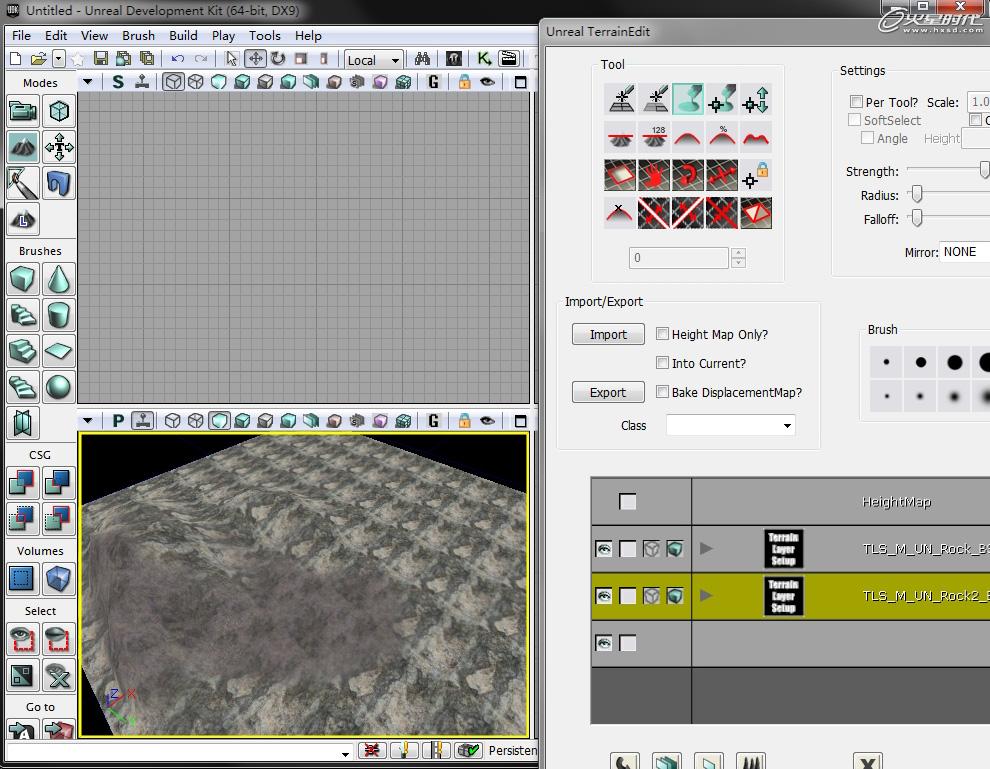The image size is (990, 769).
Task: Select the Paint terrain tool
Action: pyautogui.click(x=688, y=99)
